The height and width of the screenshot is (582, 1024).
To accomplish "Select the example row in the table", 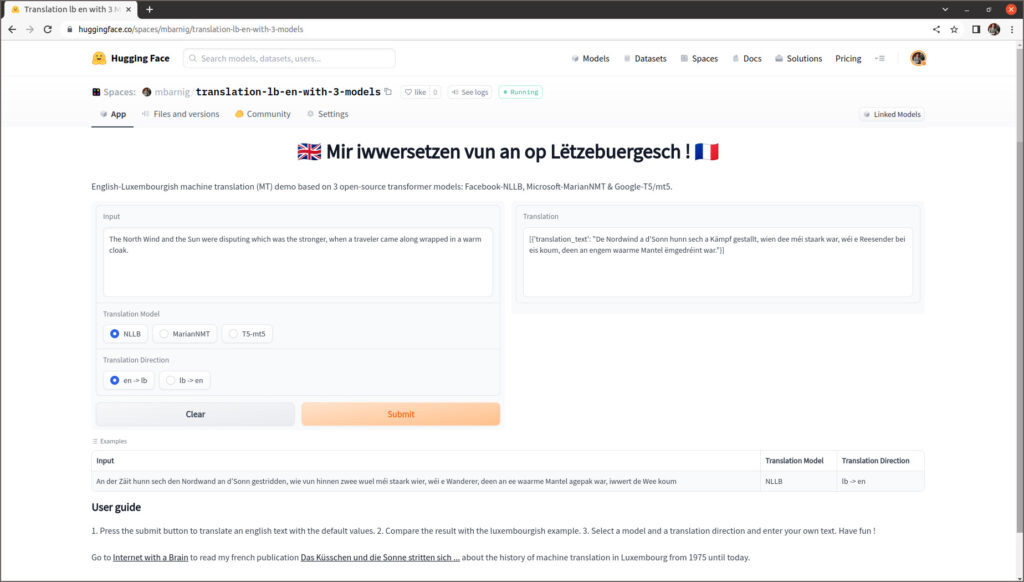I will tap(426, 481).
